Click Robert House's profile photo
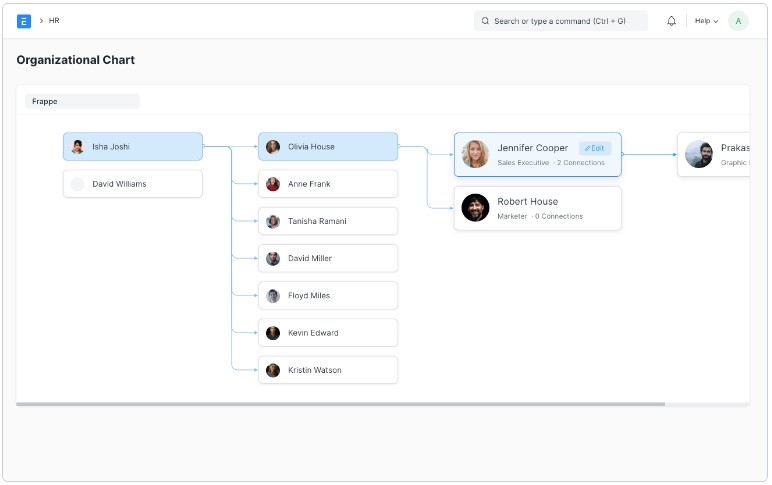The width and height of the screenshot is (772, 485). [x=475, y=208]
